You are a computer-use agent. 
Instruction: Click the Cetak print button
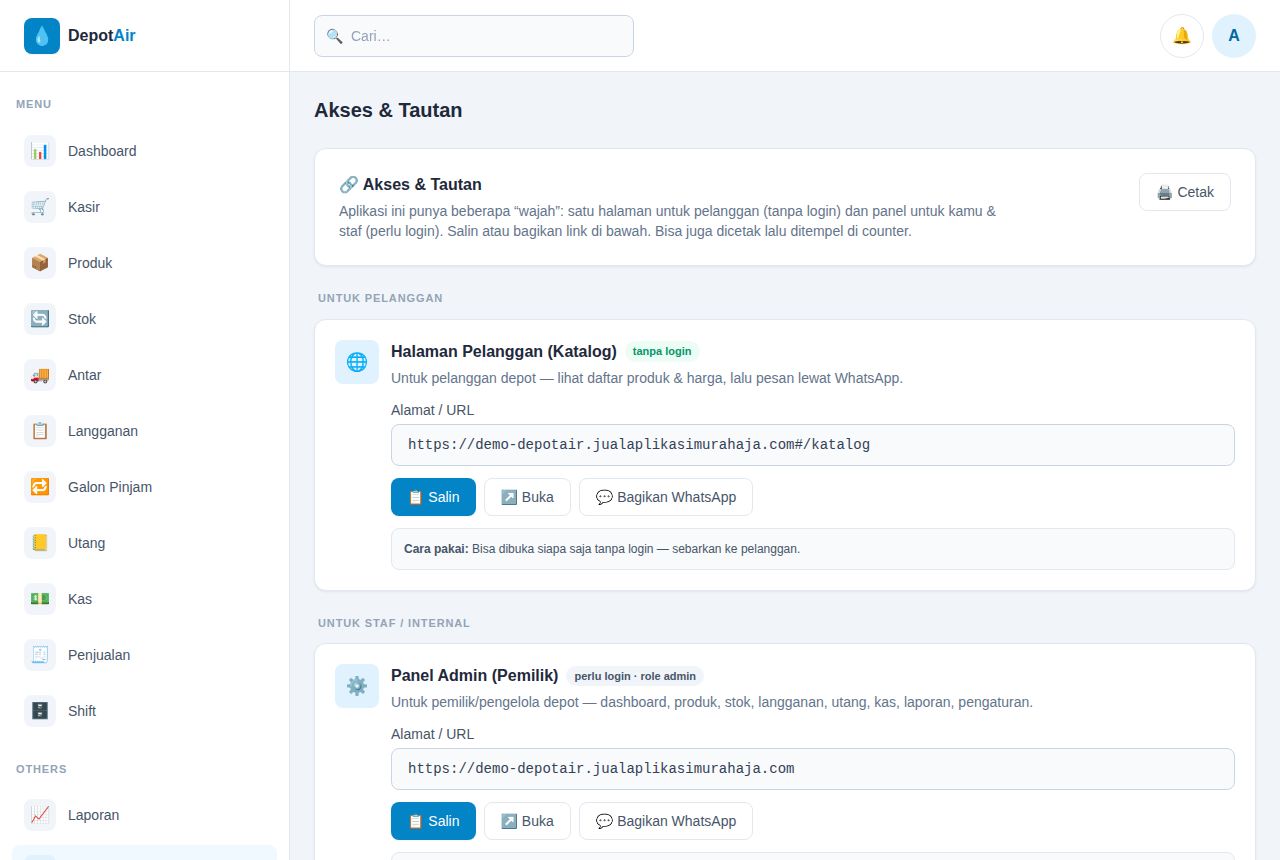[x=1185, y=192]
